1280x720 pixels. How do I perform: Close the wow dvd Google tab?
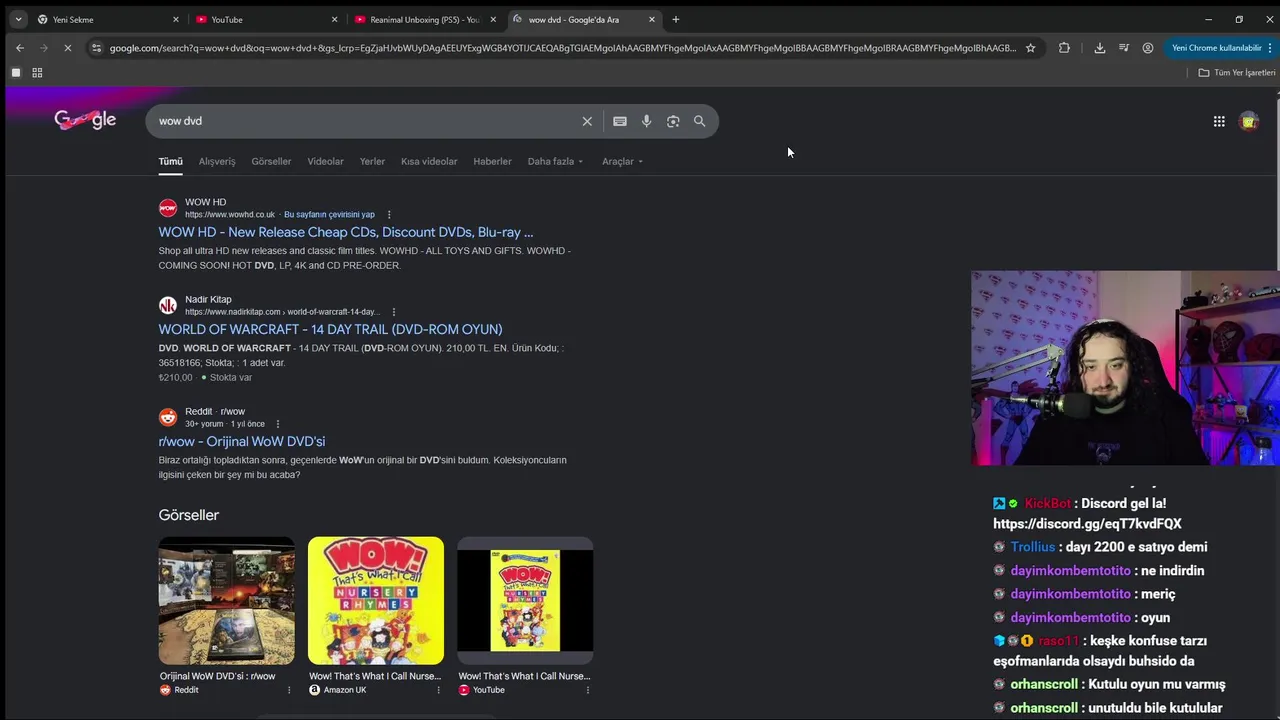[652, 19]
